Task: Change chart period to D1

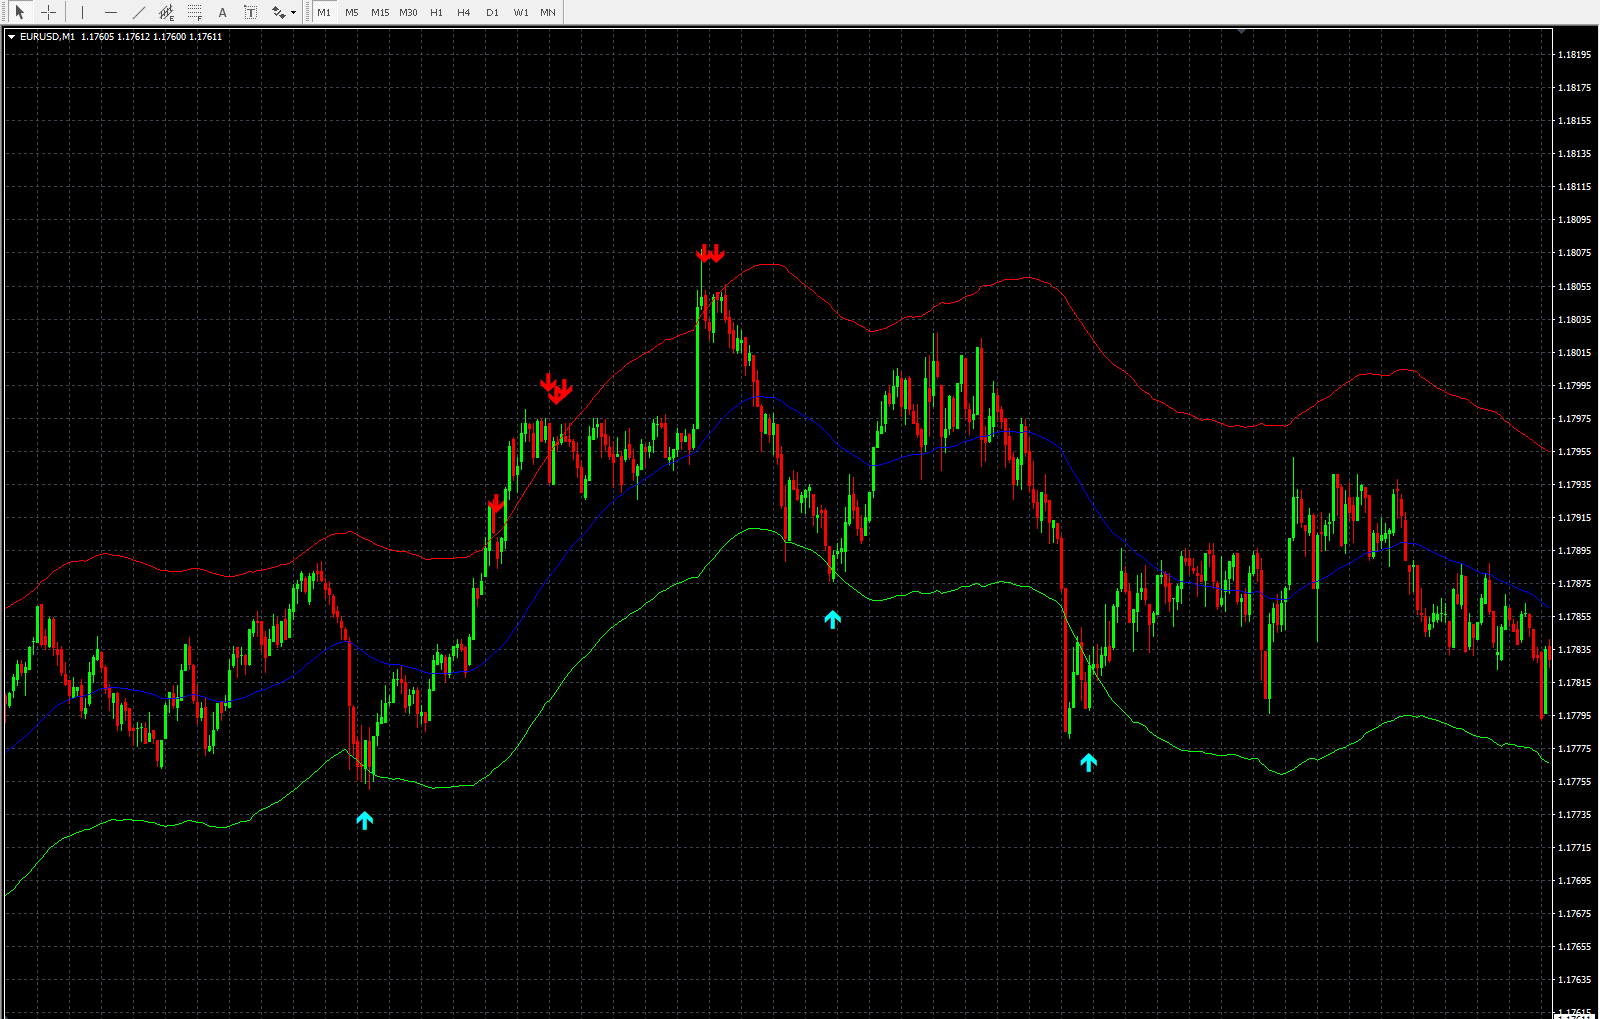Action: coord(492,12)
